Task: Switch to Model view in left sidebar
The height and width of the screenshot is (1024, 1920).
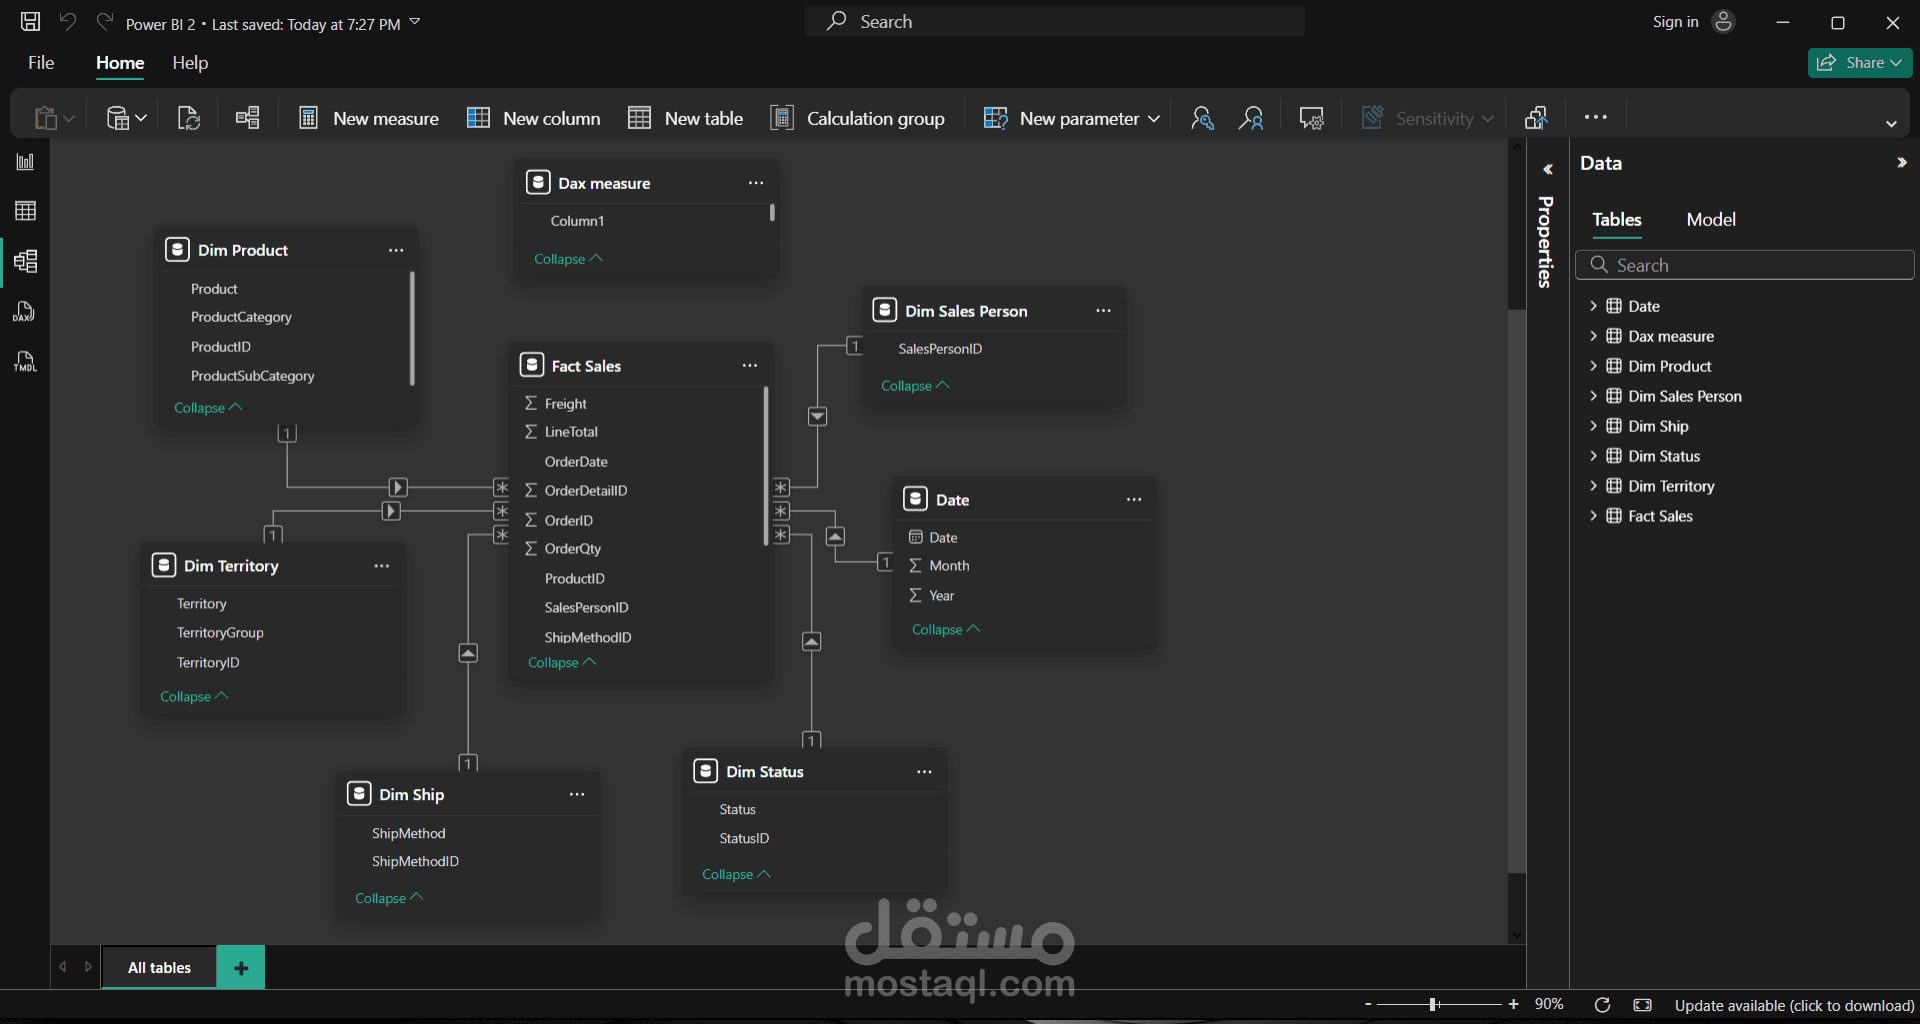Action: coord(25,261)
